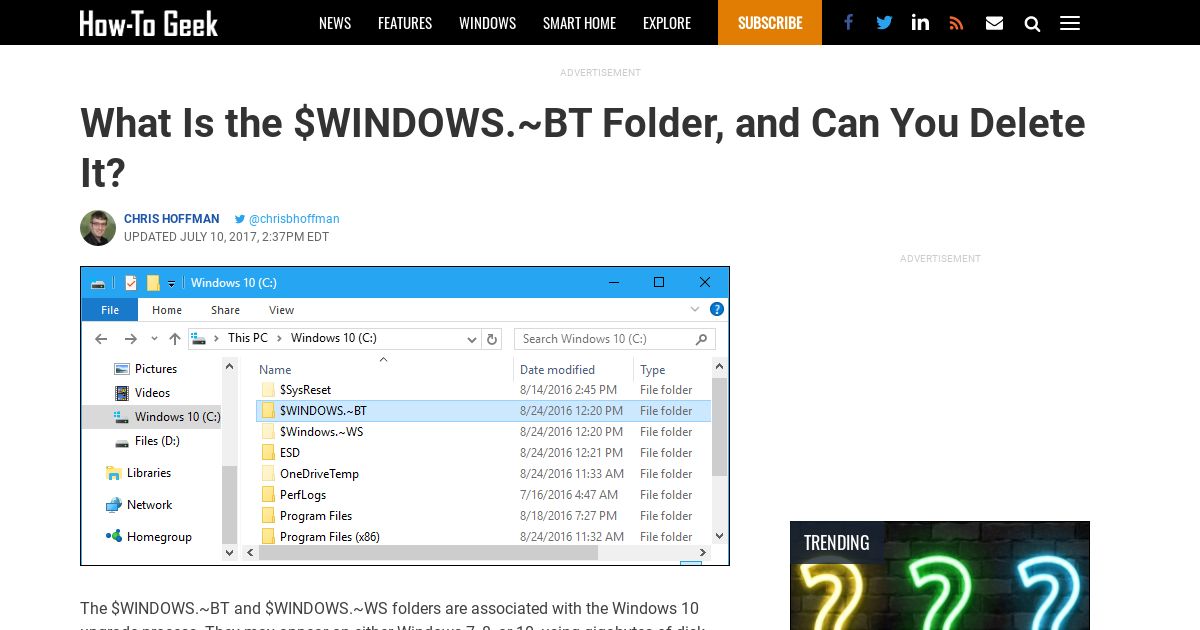The width and height of the screenshot is (1200, 630).
Task: Click horizontal scrollbar right arrow in file list
Action: (703, 552)
